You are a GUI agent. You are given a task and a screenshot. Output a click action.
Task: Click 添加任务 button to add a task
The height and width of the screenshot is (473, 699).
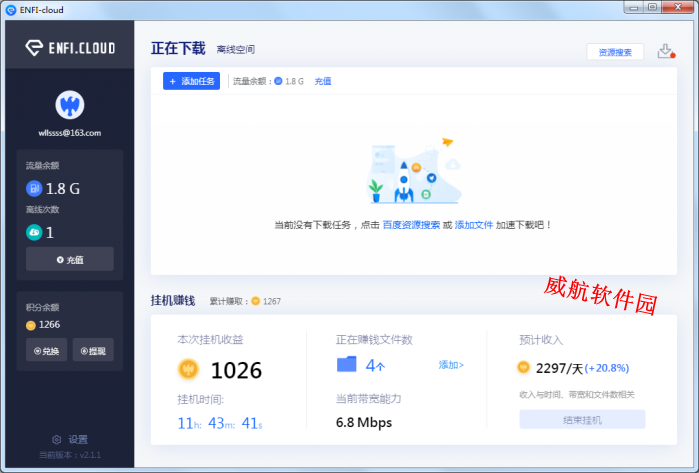tap(191, 81)
